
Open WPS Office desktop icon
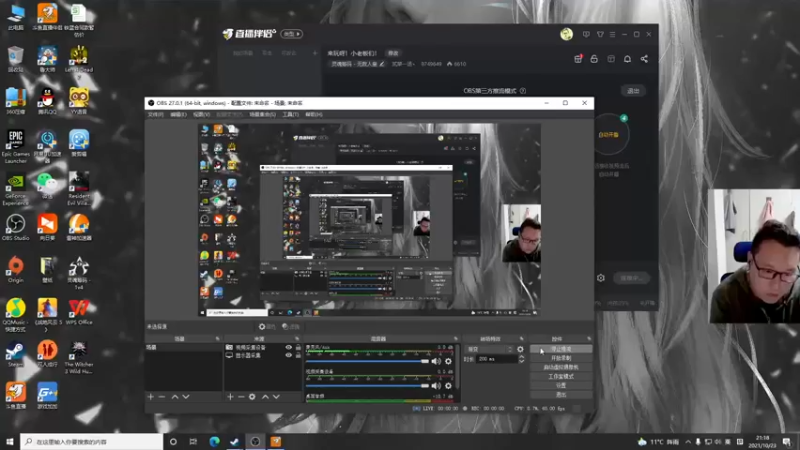click(79, 312)
